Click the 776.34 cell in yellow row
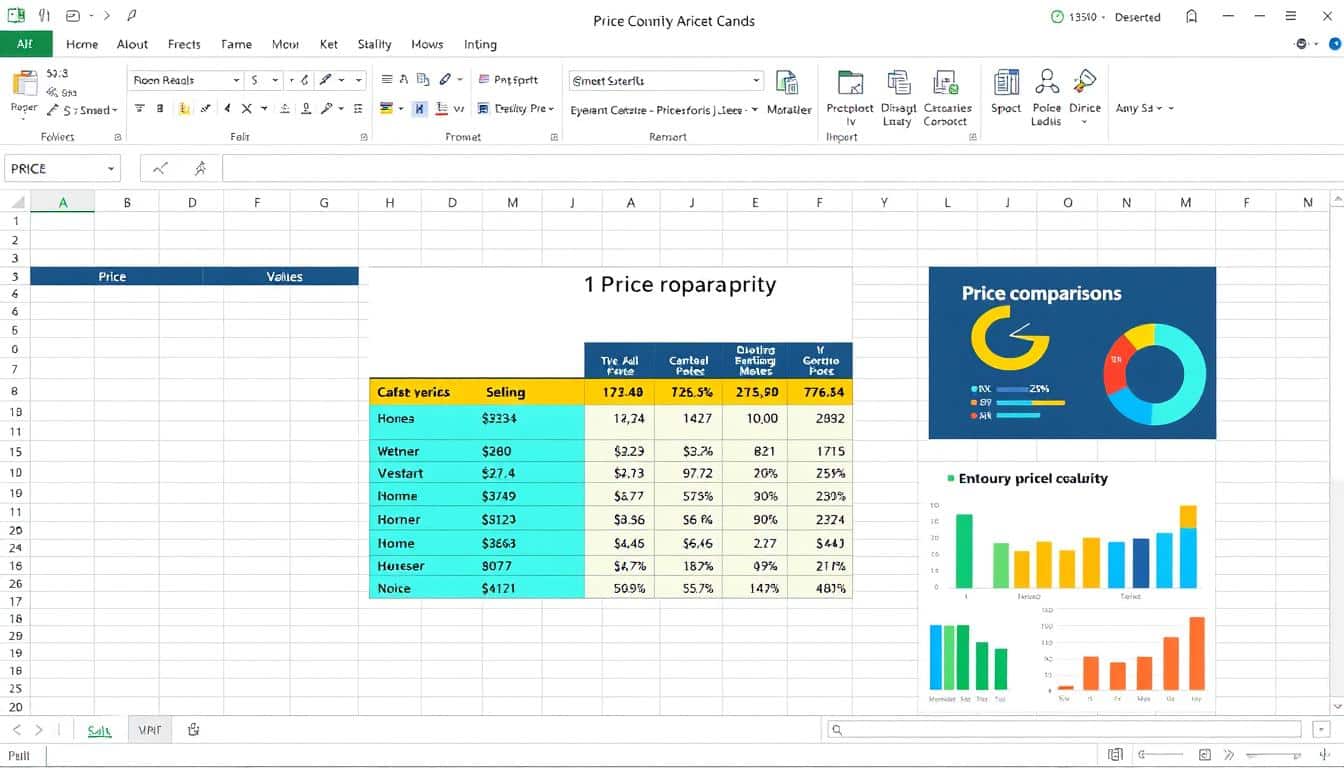Image resolution: width=1344 pixels, height=768 pixels. point(822,392)
